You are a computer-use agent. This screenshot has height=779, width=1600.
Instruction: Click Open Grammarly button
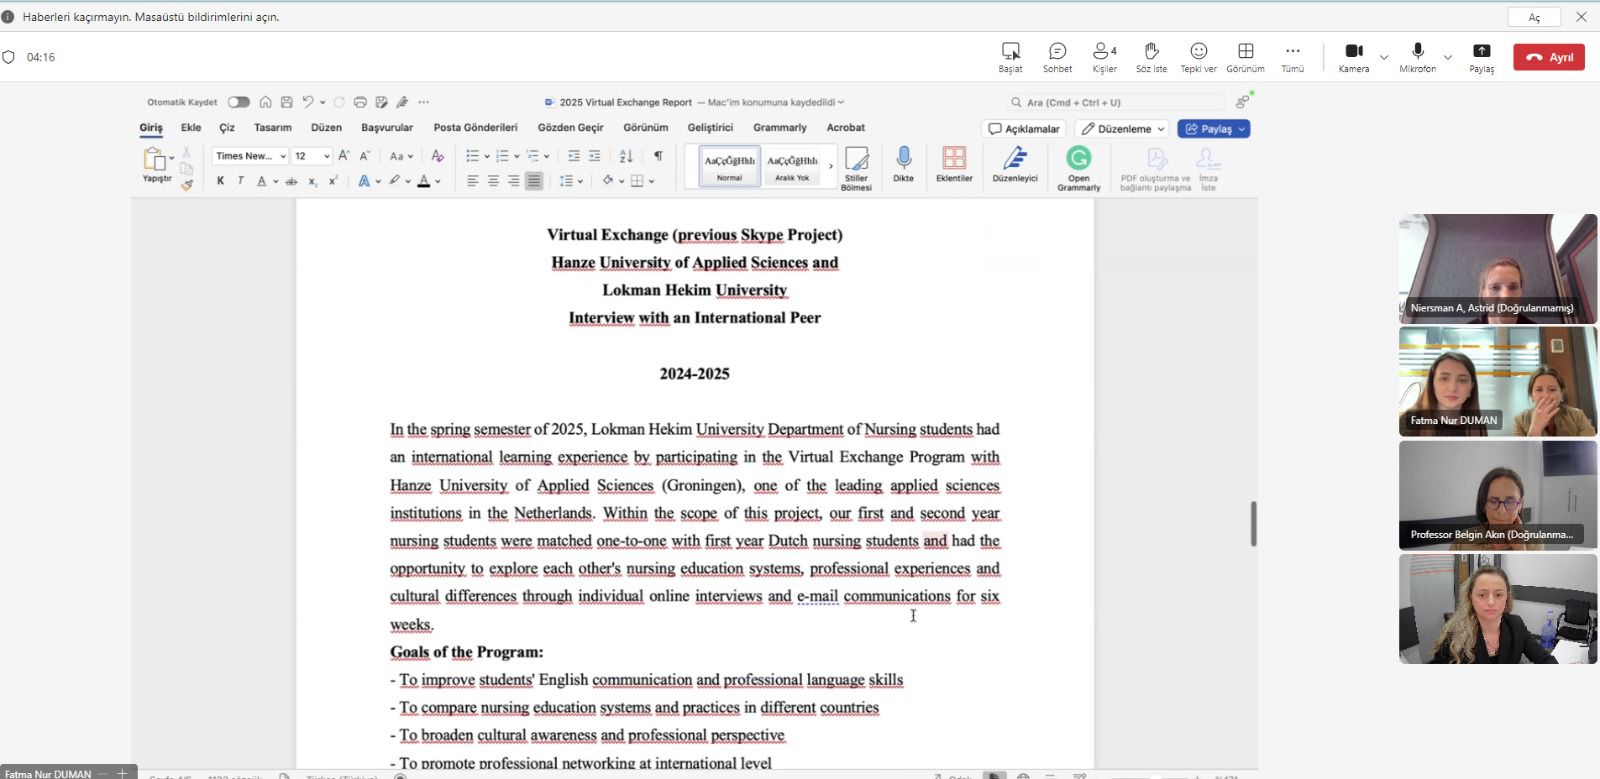[1079, 168]
